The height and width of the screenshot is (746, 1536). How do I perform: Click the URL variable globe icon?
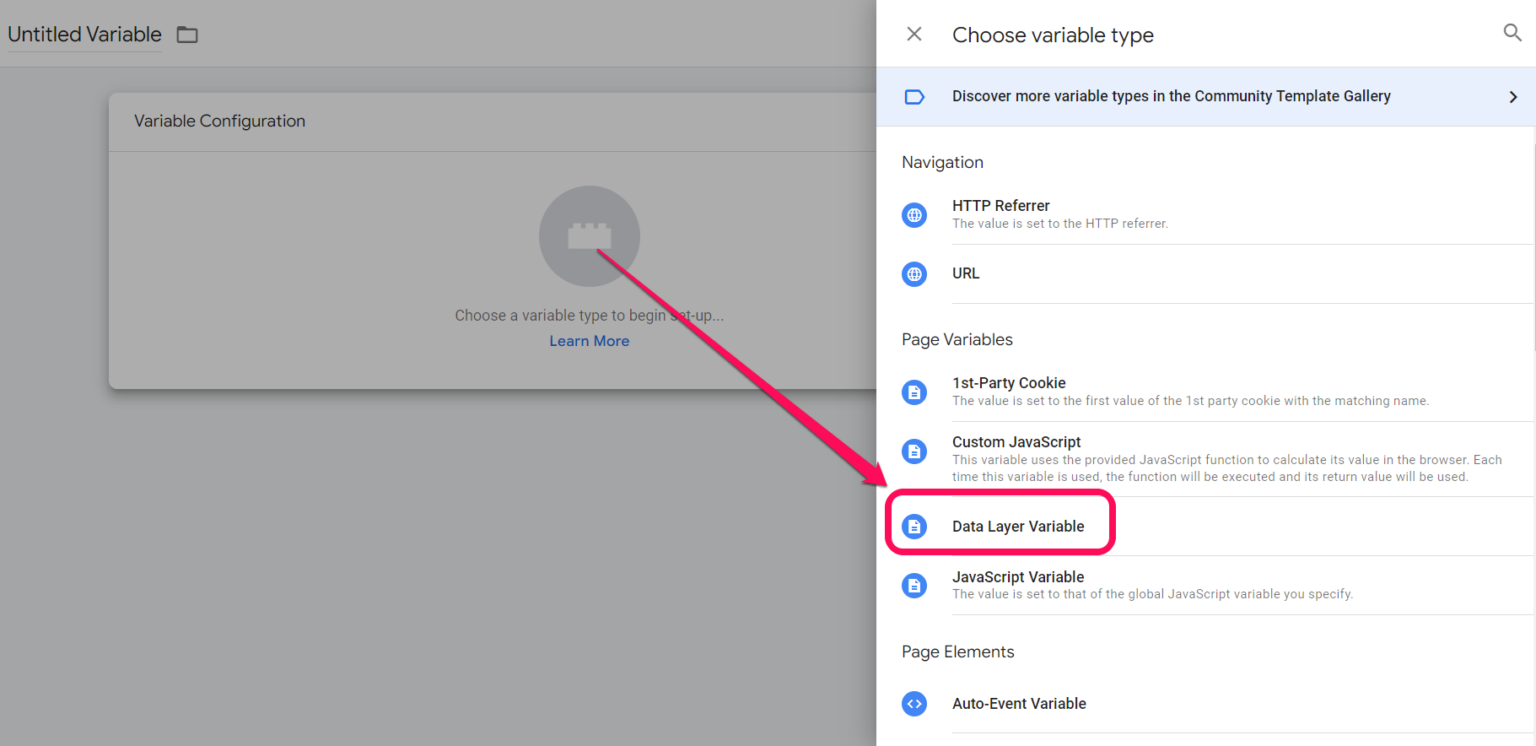914,273
